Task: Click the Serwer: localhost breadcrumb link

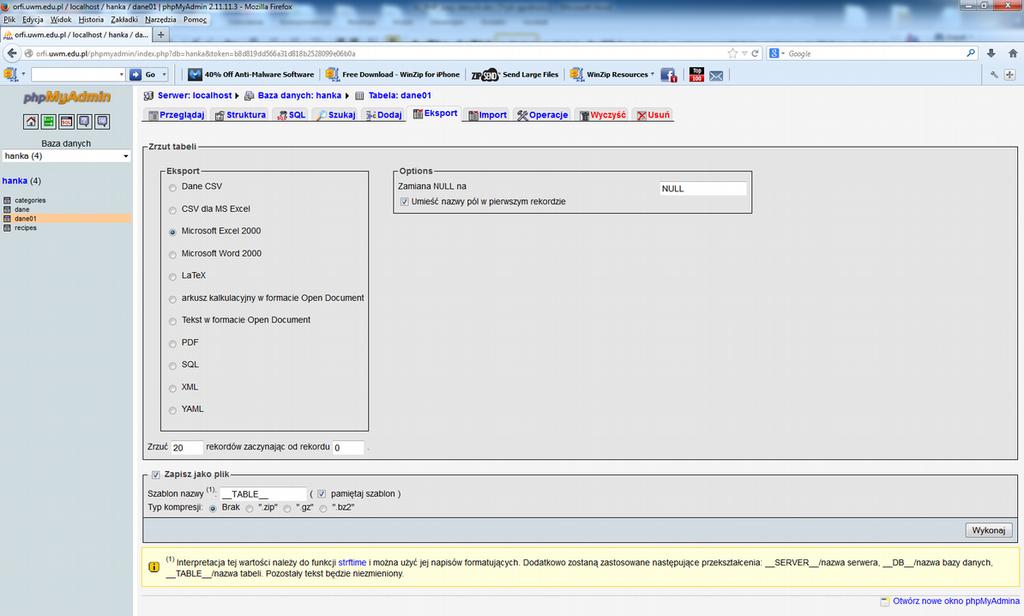Action: pyautogui.click(x=195, y=95)
